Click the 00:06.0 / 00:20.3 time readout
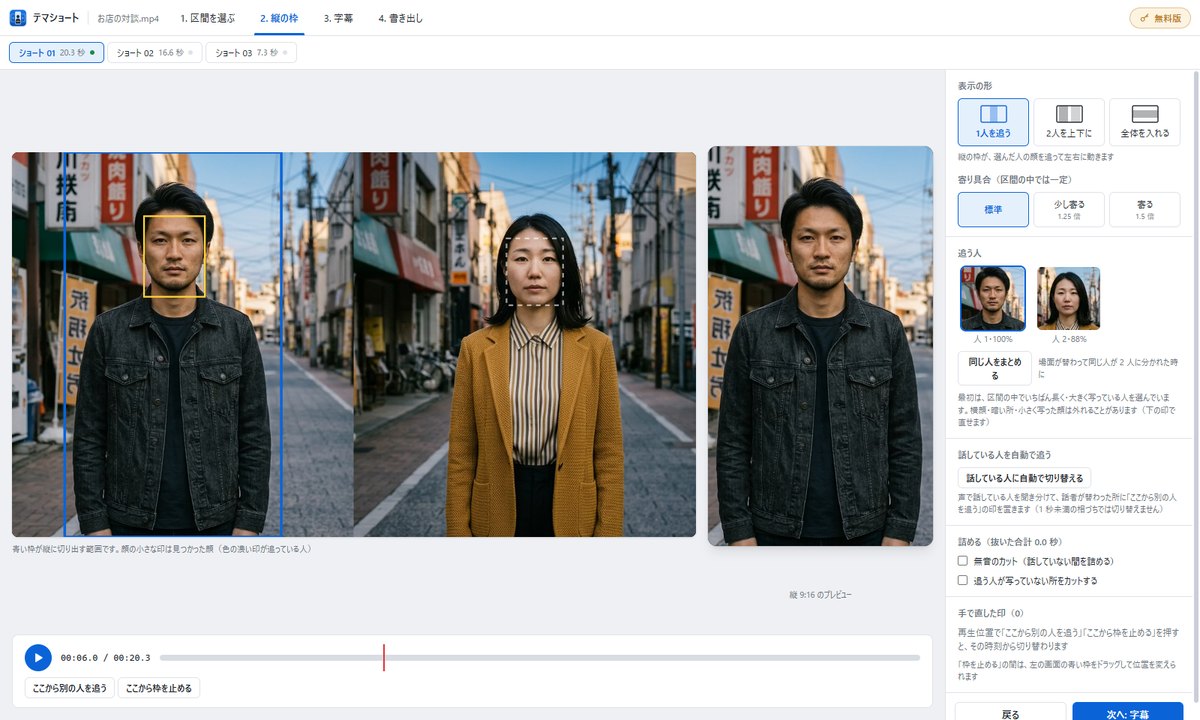 point(105,657)
